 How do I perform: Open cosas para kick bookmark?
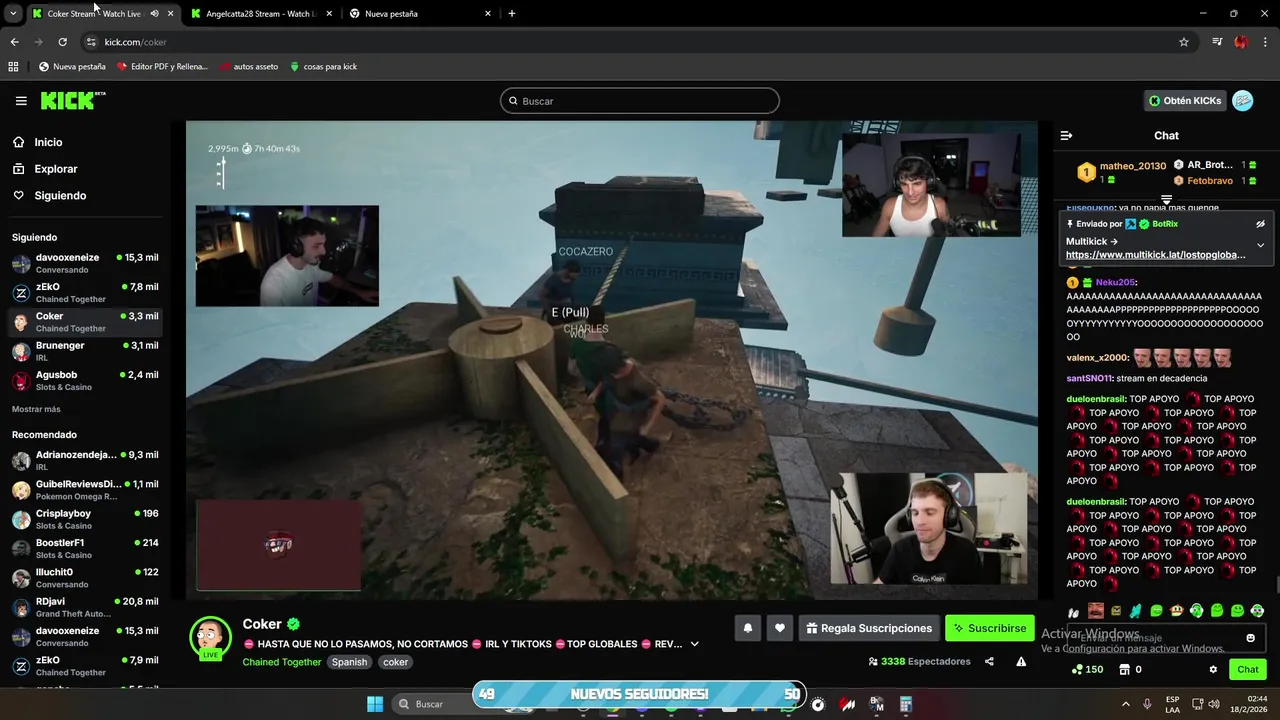coord(323,67)
